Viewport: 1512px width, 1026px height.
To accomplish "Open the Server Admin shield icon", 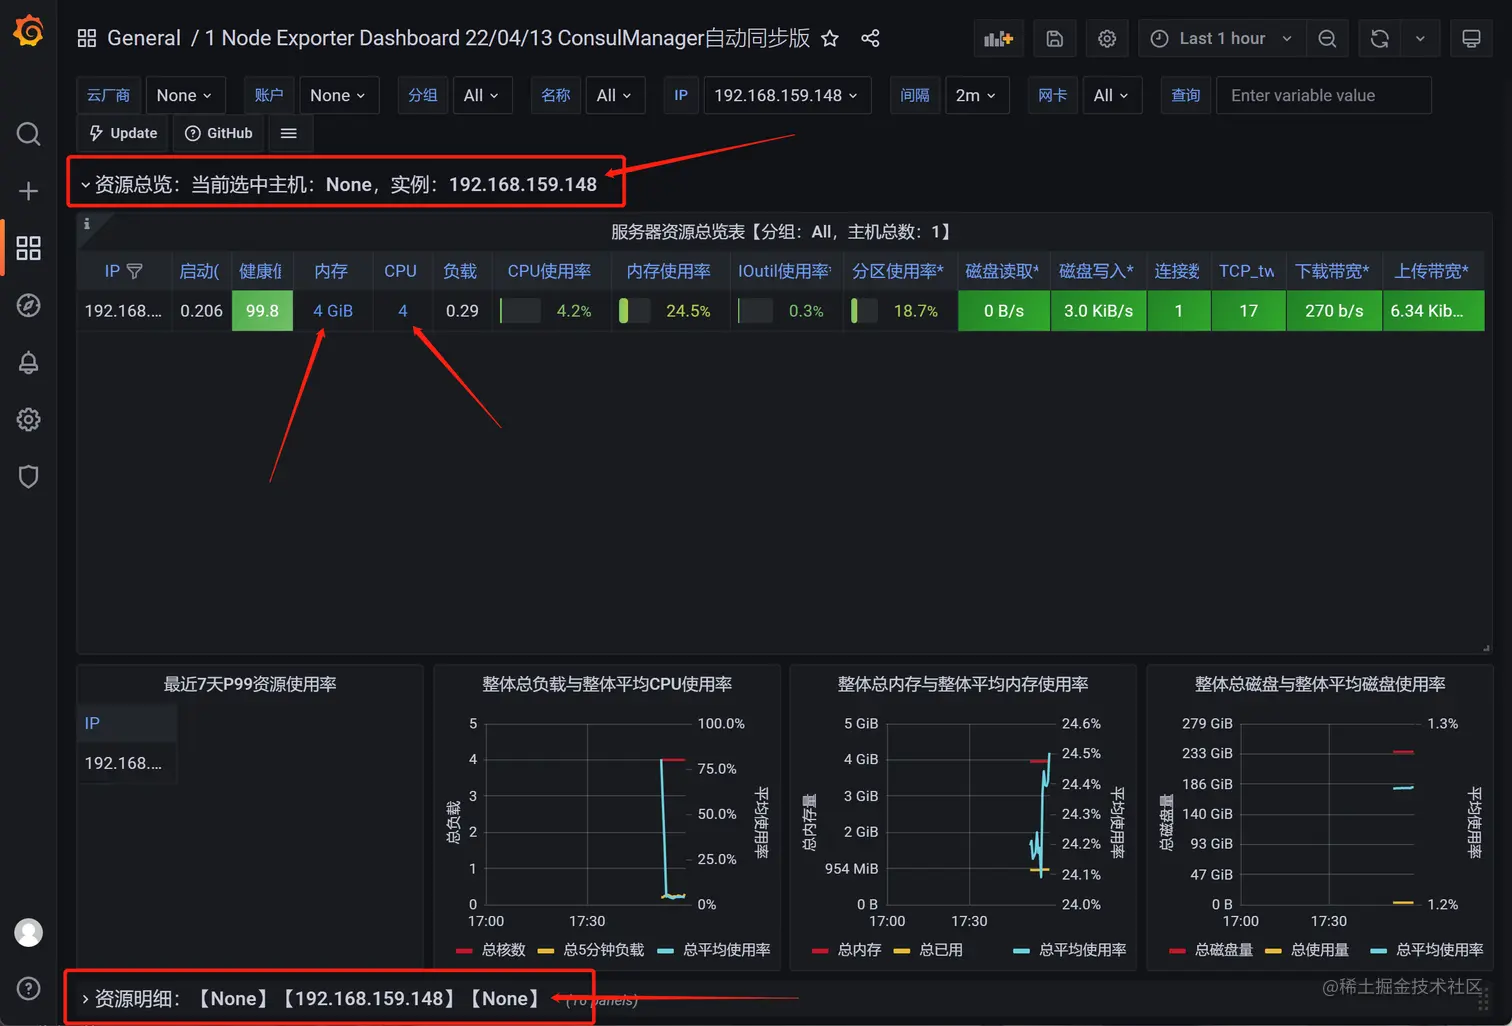I will point(28,476).
